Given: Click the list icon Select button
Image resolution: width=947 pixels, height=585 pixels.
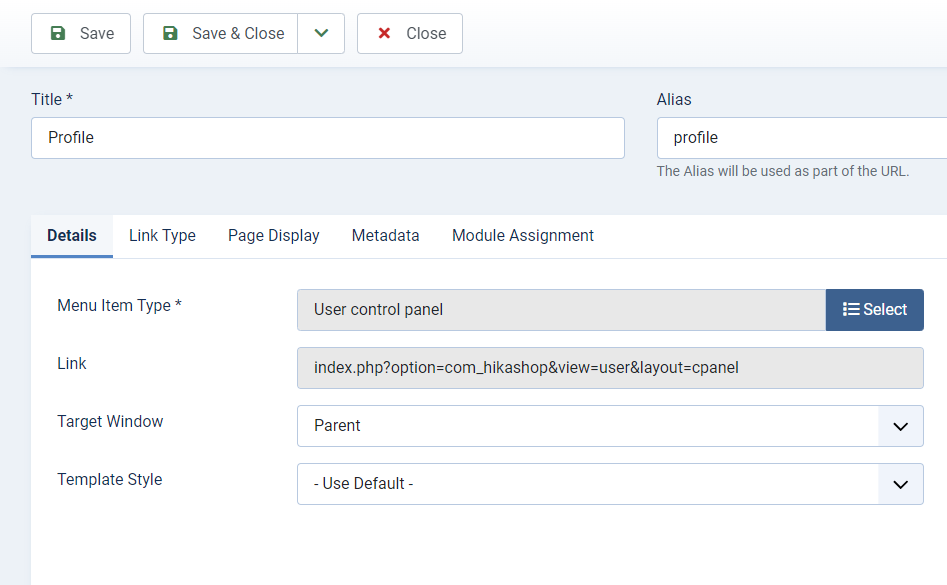Looking at the screenshot, I should [874, 310].
